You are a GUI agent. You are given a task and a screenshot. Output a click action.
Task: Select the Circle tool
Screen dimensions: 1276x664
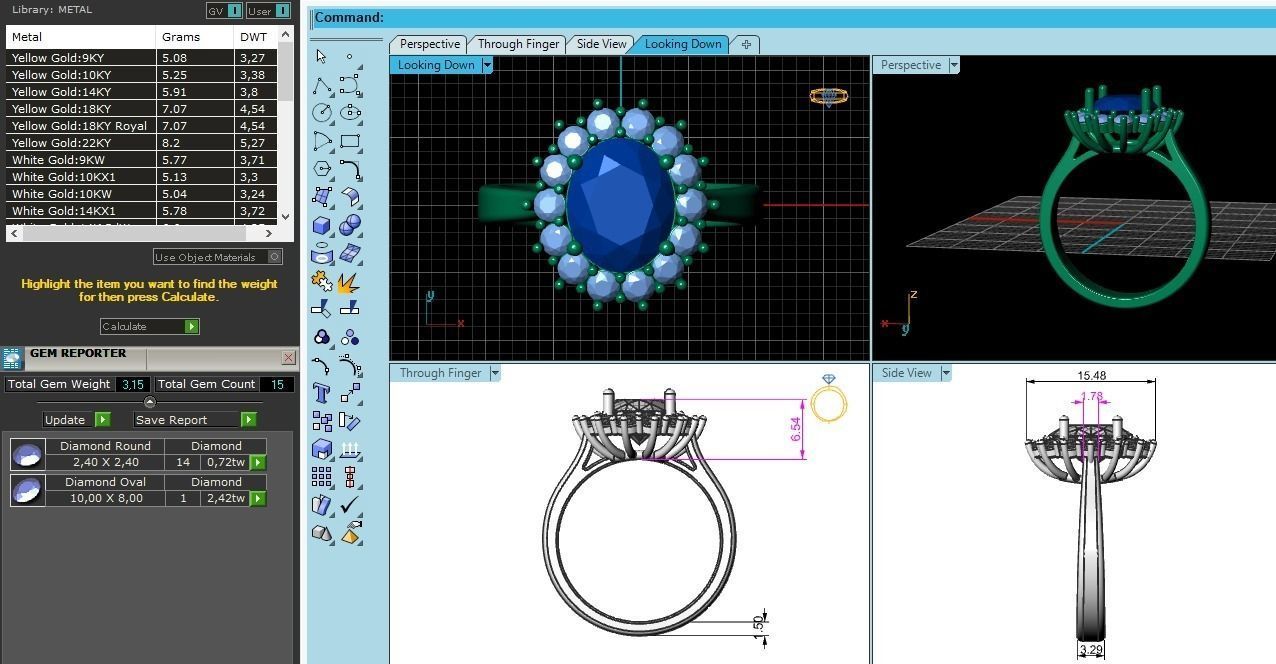[321, 113]
